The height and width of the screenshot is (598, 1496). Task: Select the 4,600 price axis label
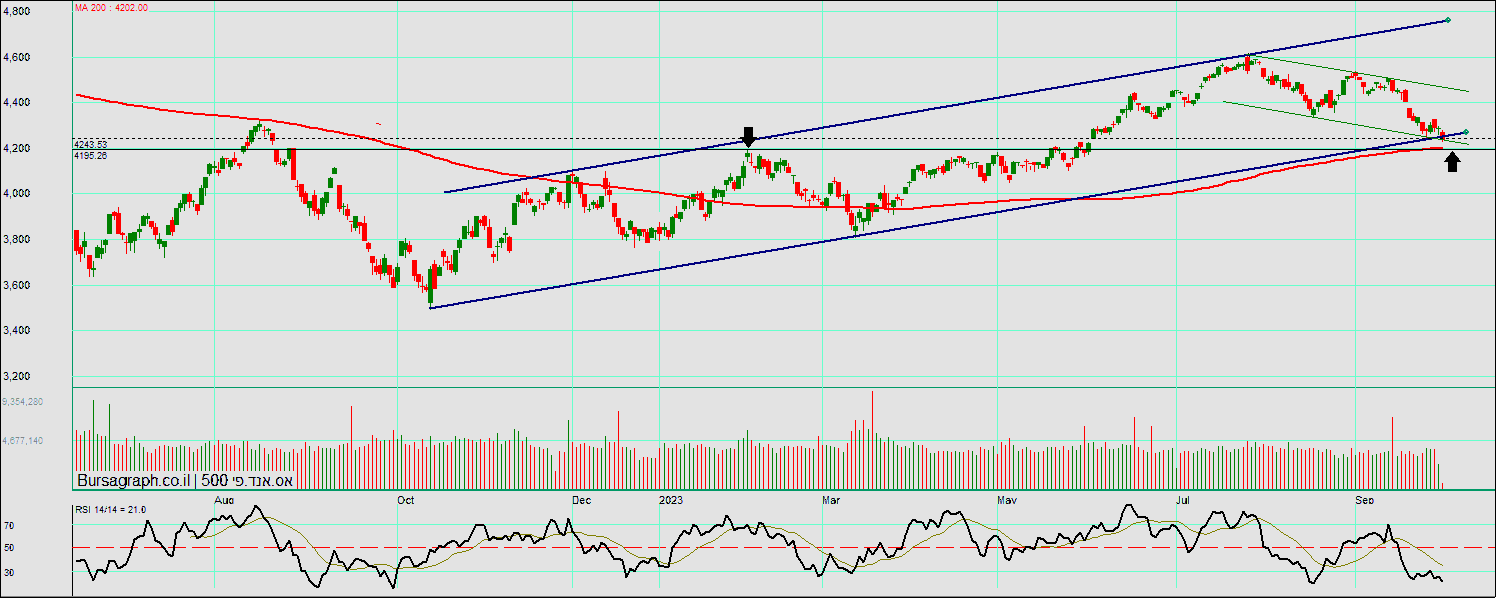tap(16, 57)
